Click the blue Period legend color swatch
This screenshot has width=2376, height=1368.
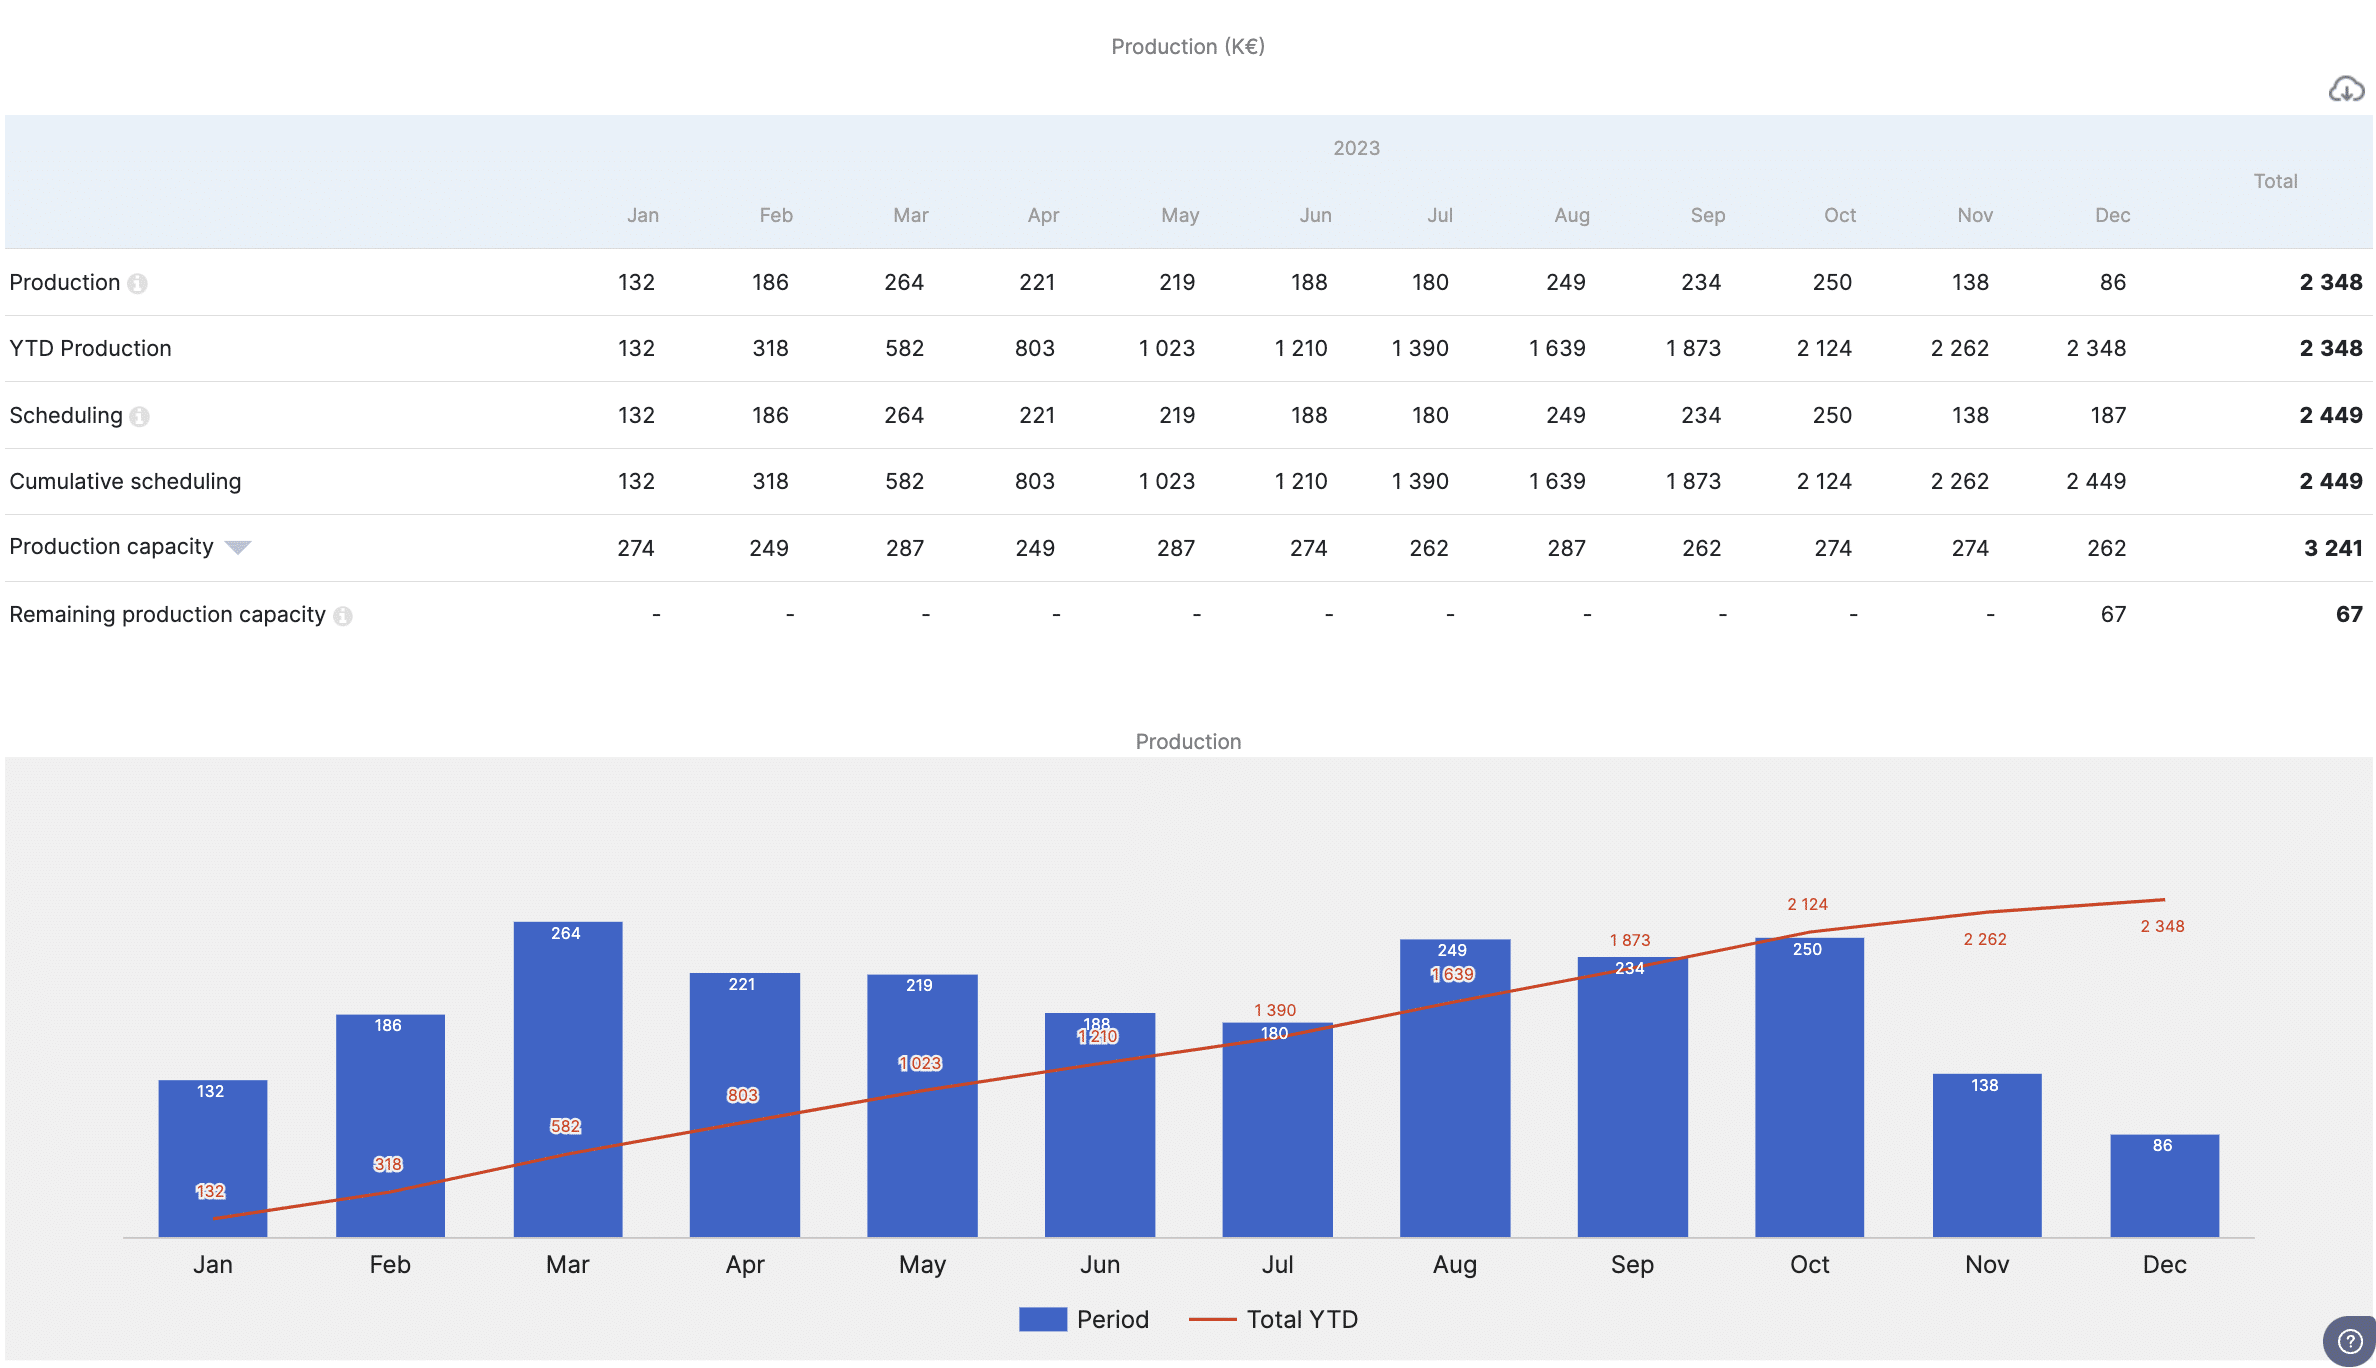point(1042,1320)
